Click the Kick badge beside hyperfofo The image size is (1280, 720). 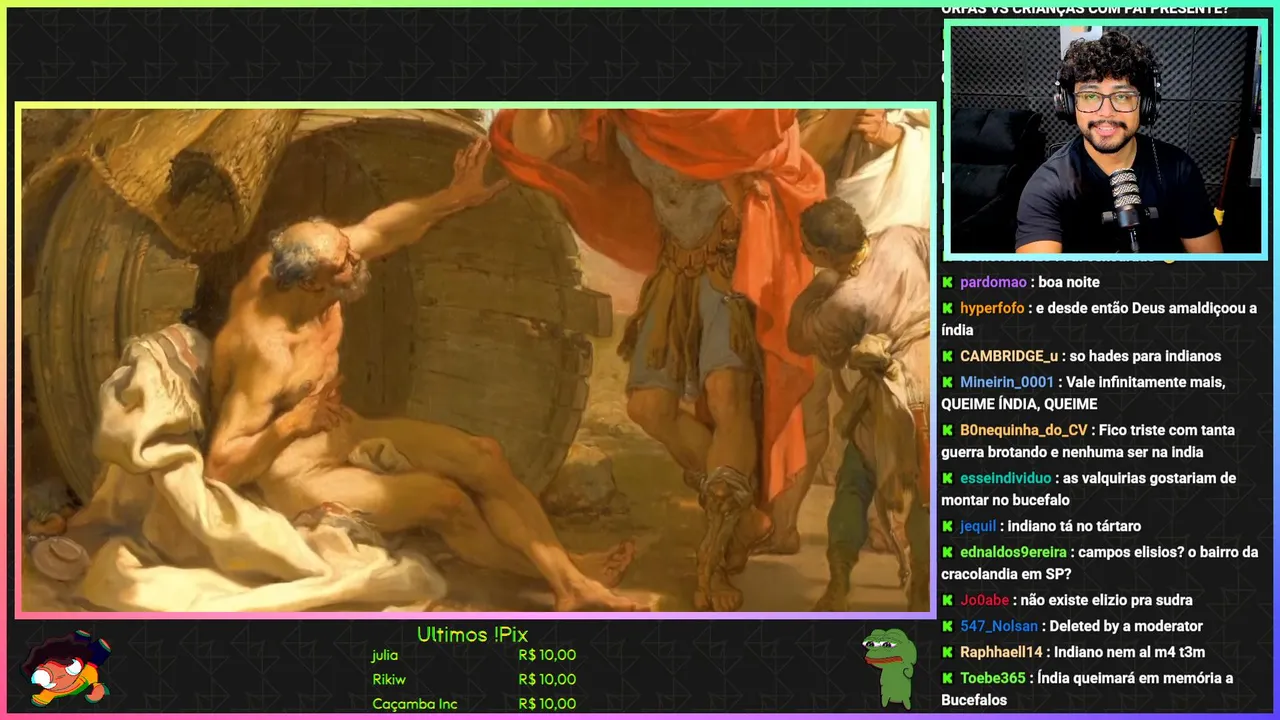(x=947, y=309)
